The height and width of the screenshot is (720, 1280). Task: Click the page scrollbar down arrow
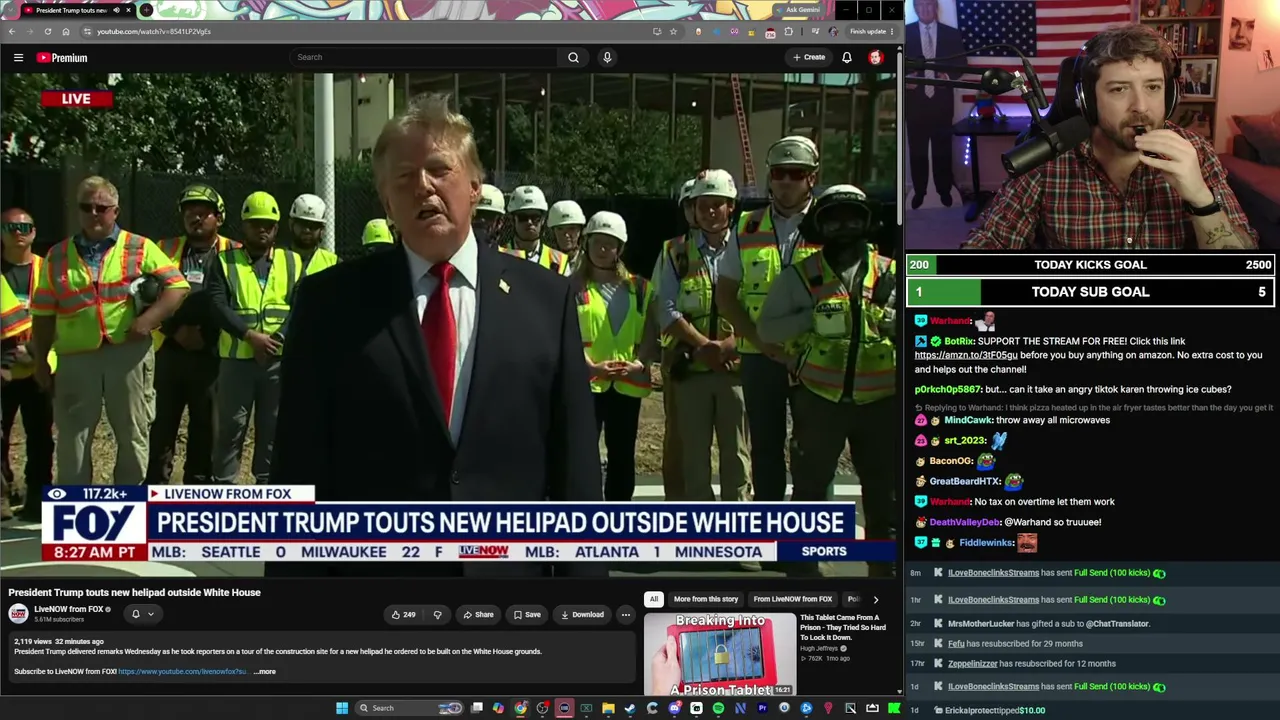pyautogui.click(x=899, y=690)
